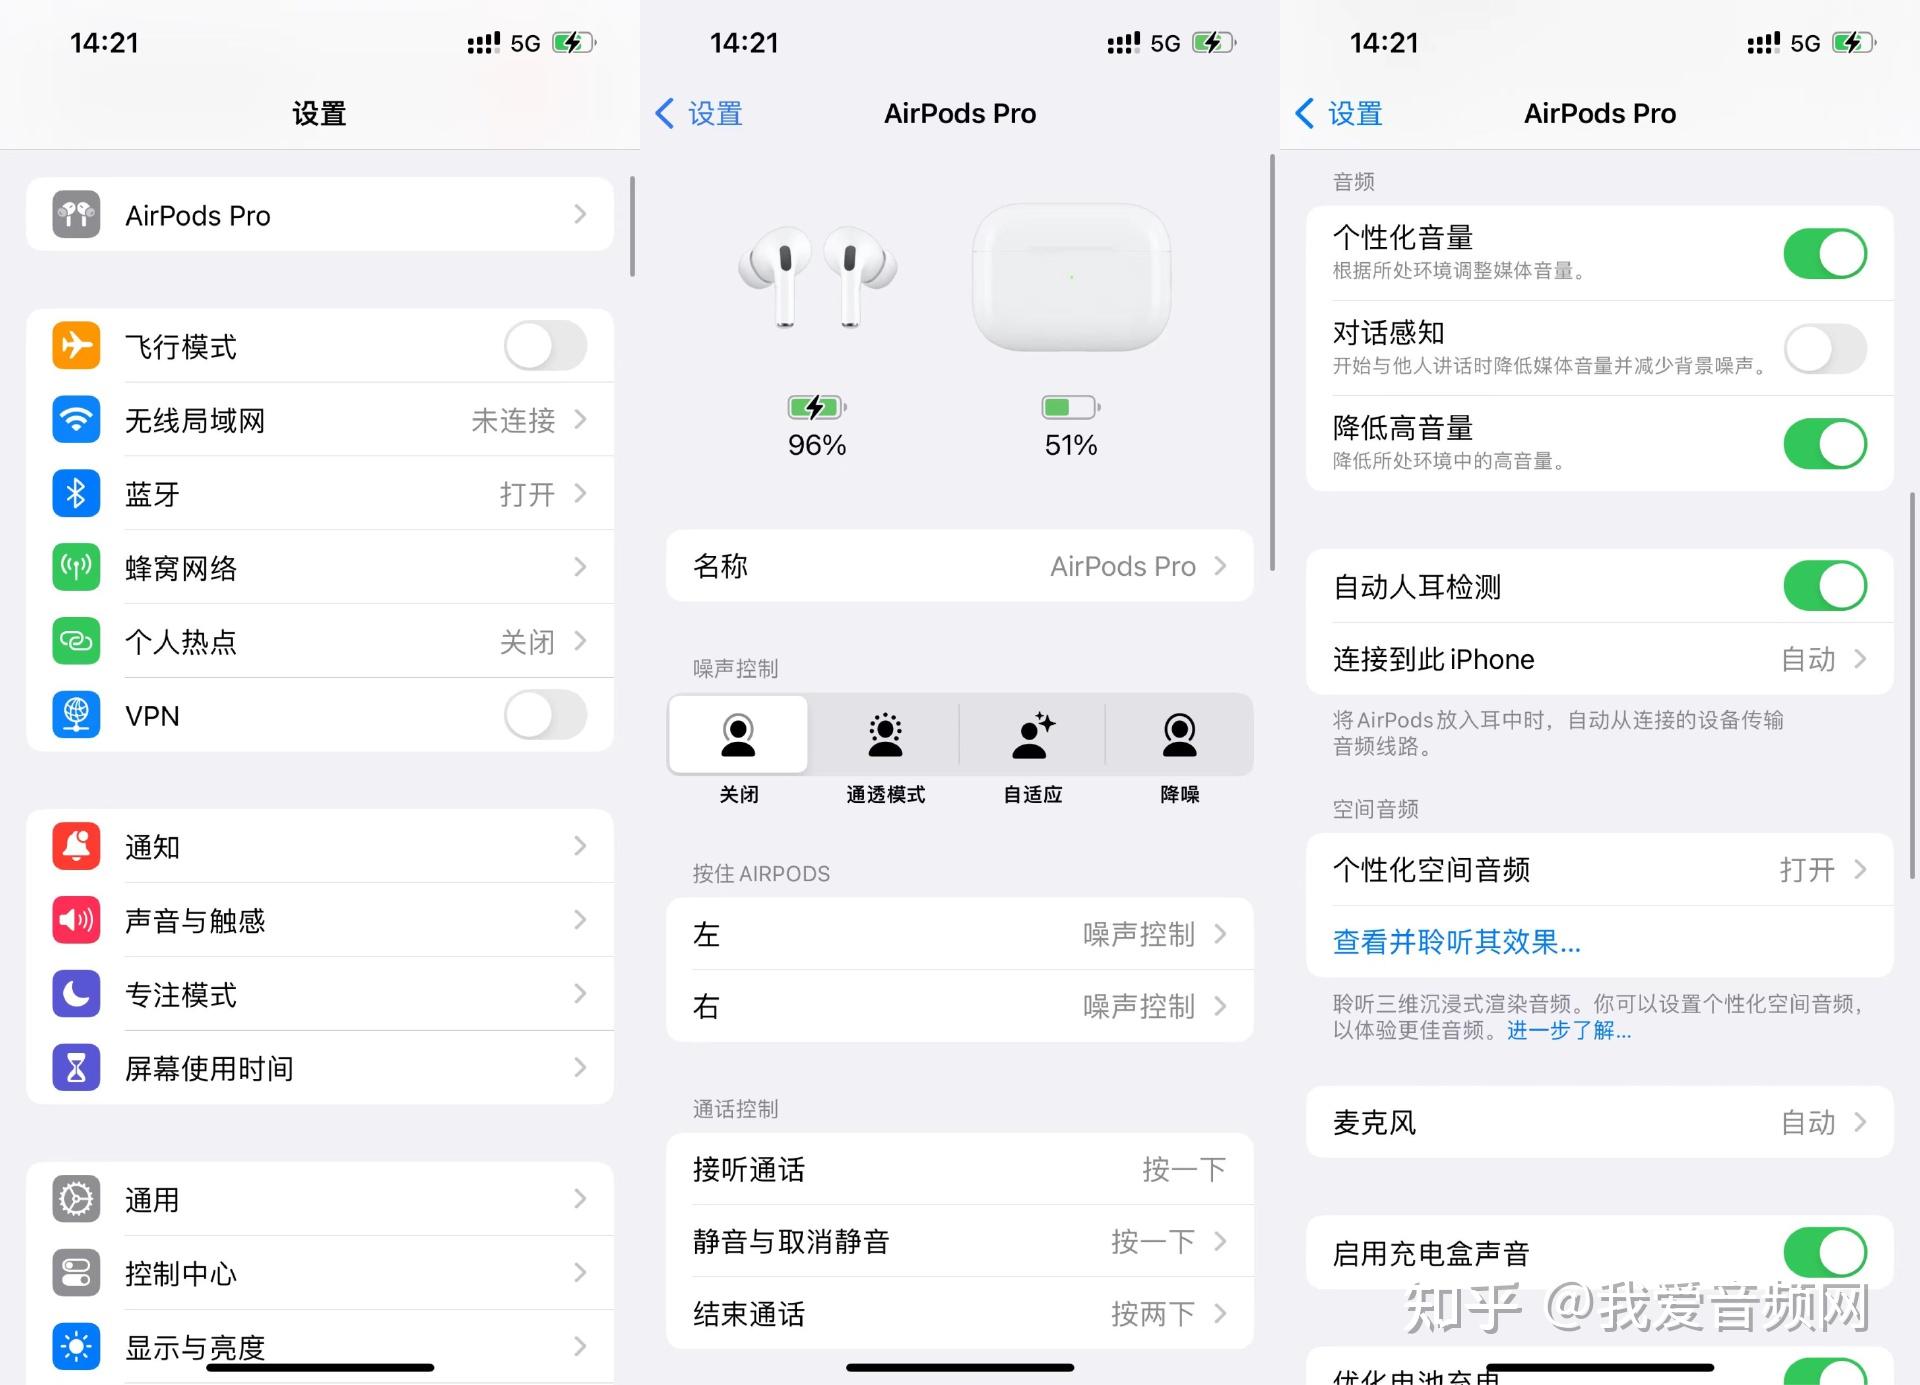
Task: Tap the 专注模式 crescent moon icon
Action: pos(75,994)
